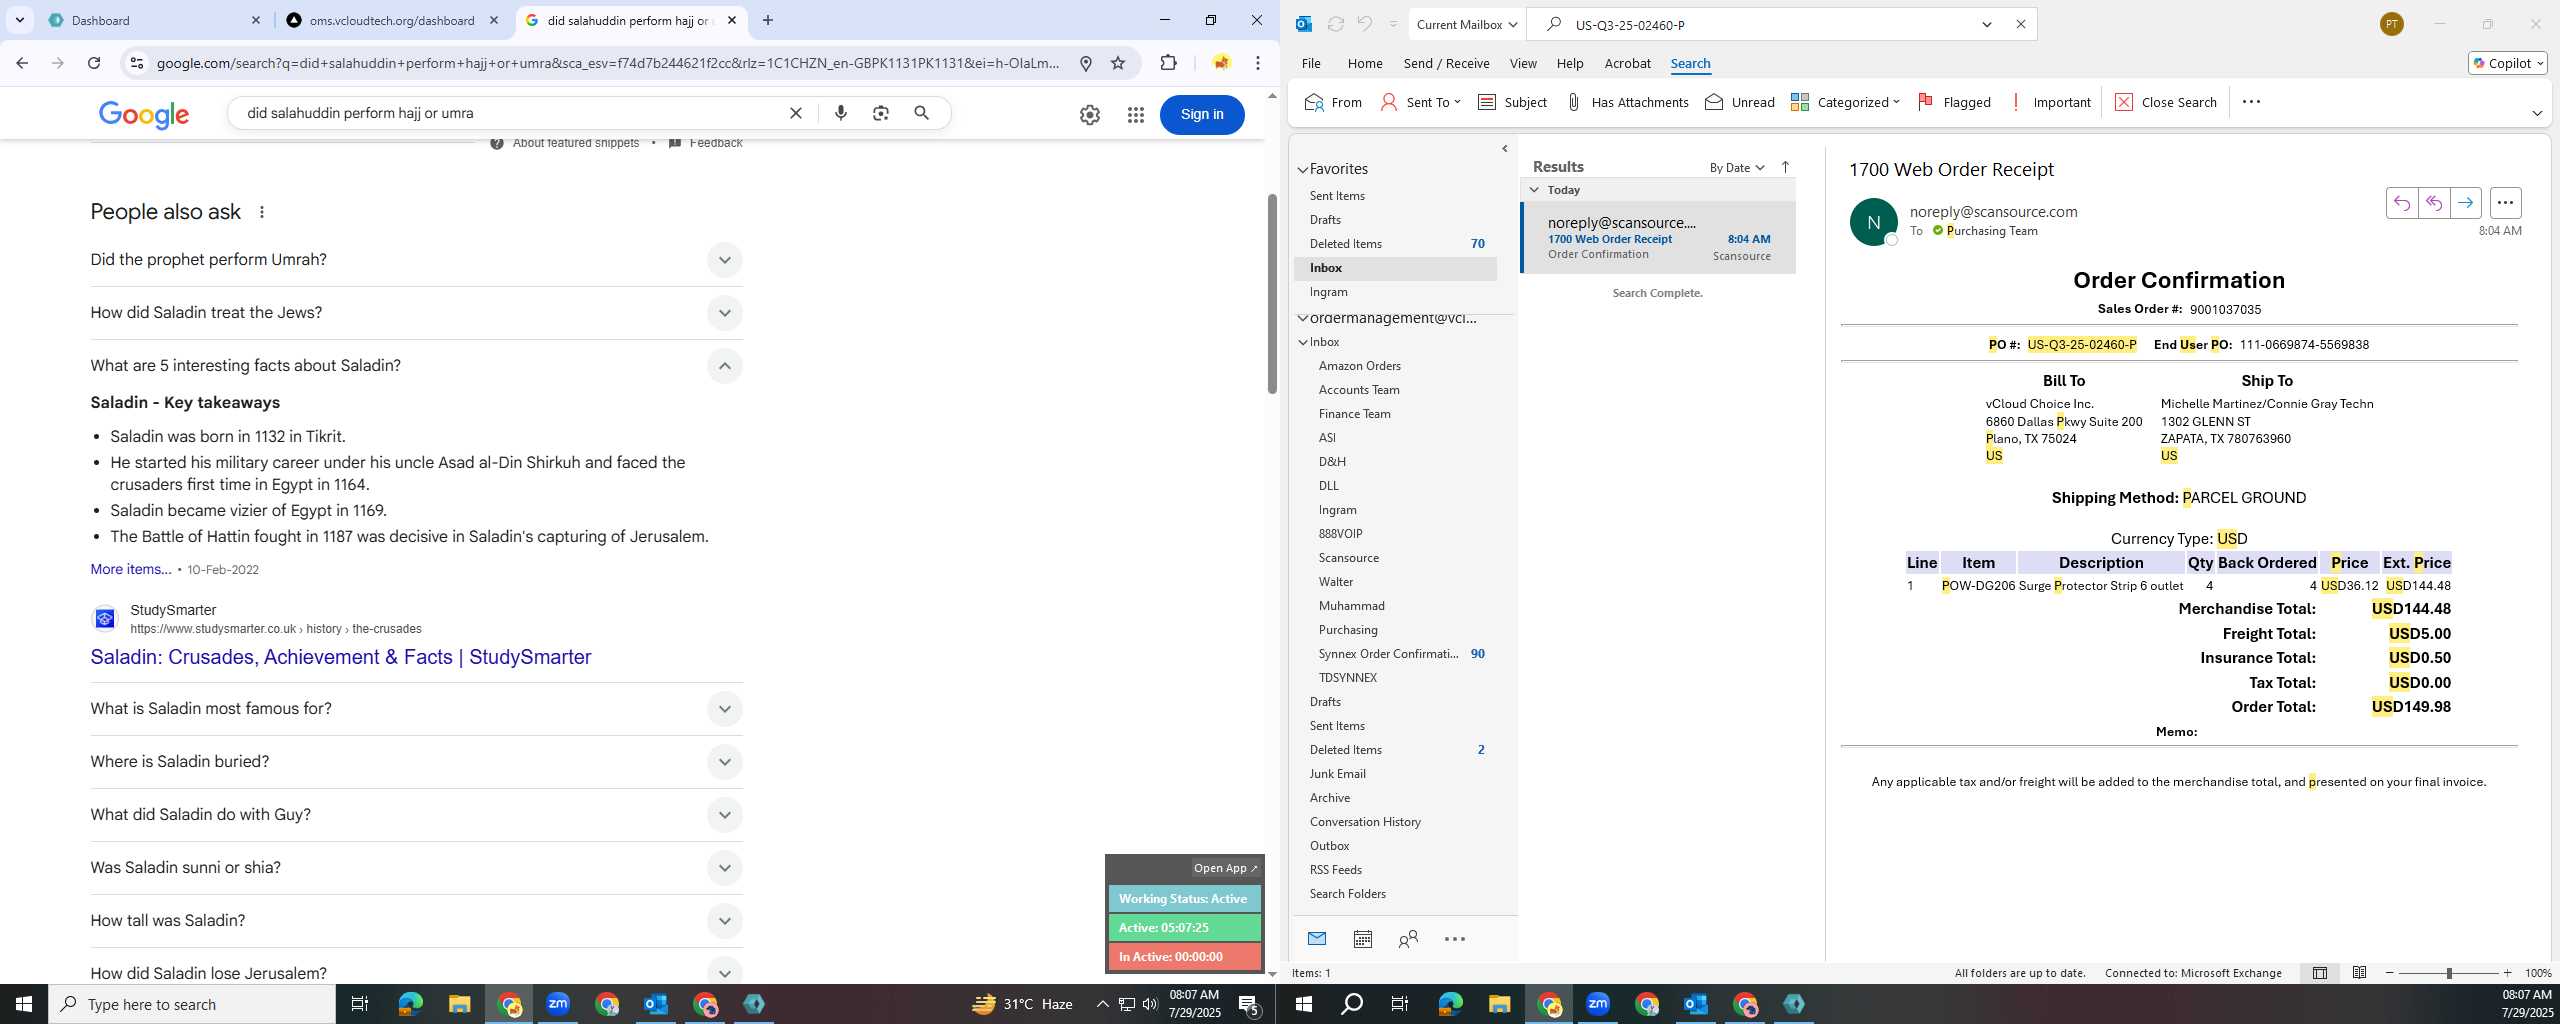The image size is (2560, 1024).
Task: Switch to oms.vcloudtech.org dashboard tab
Action: click(392, 20)
